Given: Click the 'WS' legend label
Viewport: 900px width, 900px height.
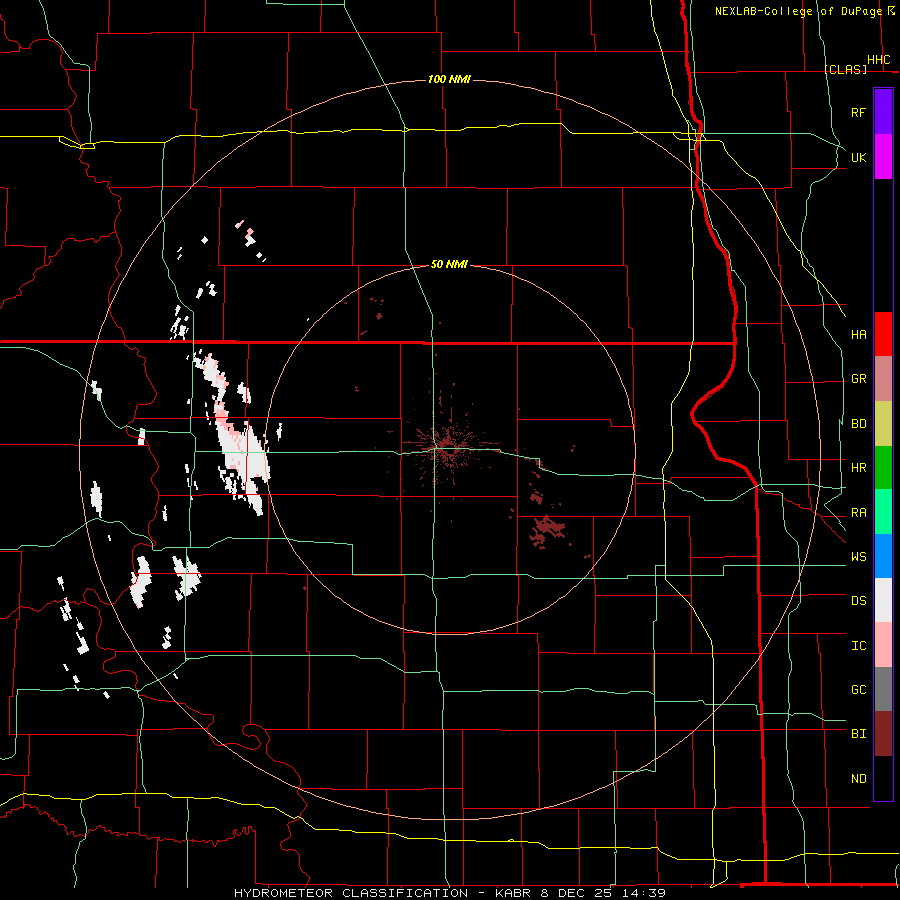Looking at the screenshot, I should (859, 557).
